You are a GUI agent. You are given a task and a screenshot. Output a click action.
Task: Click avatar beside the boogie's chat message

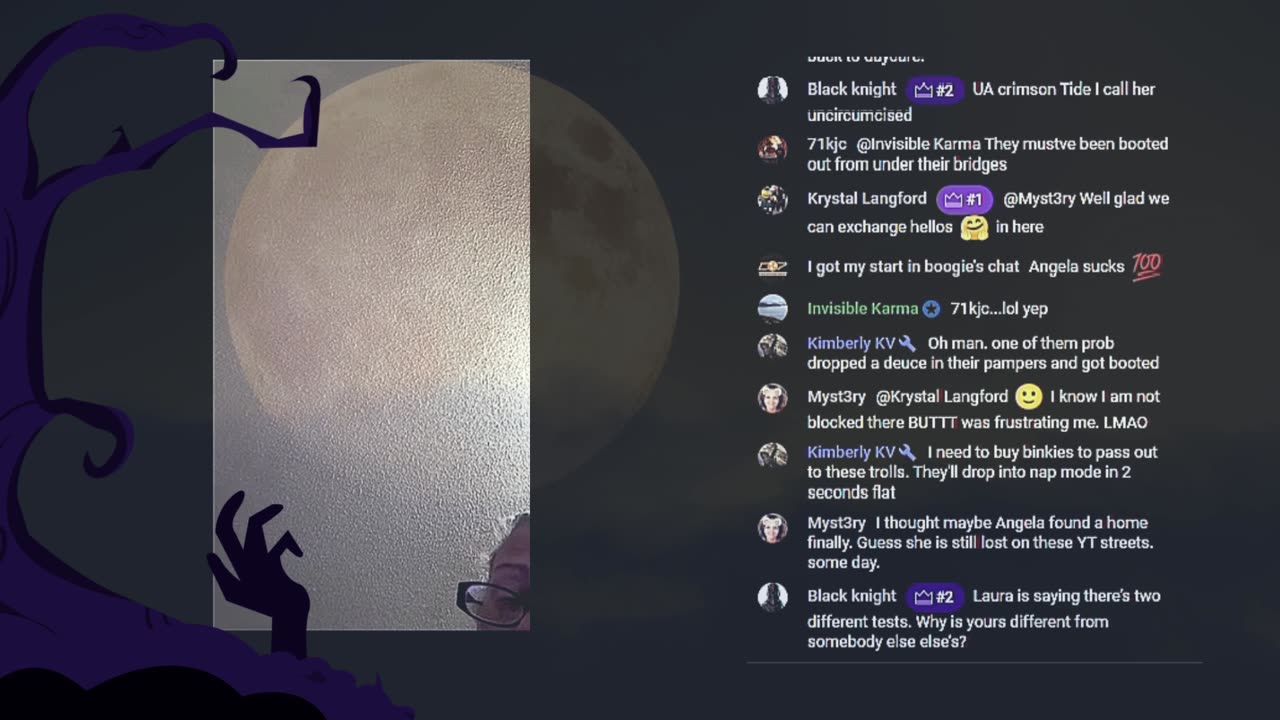click(x=772, y=268)
